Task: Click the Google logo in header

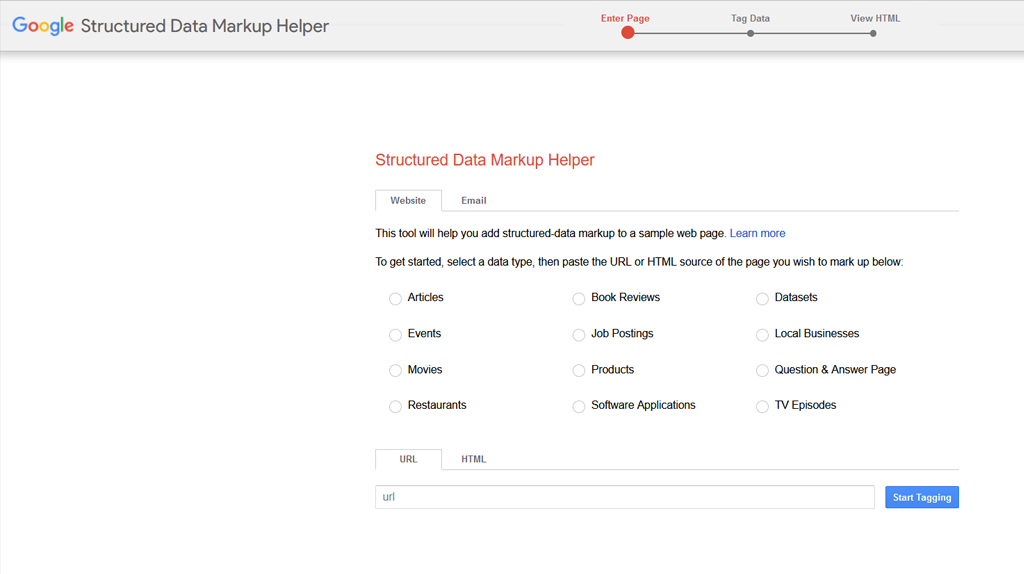Action: tap(43, 26)
